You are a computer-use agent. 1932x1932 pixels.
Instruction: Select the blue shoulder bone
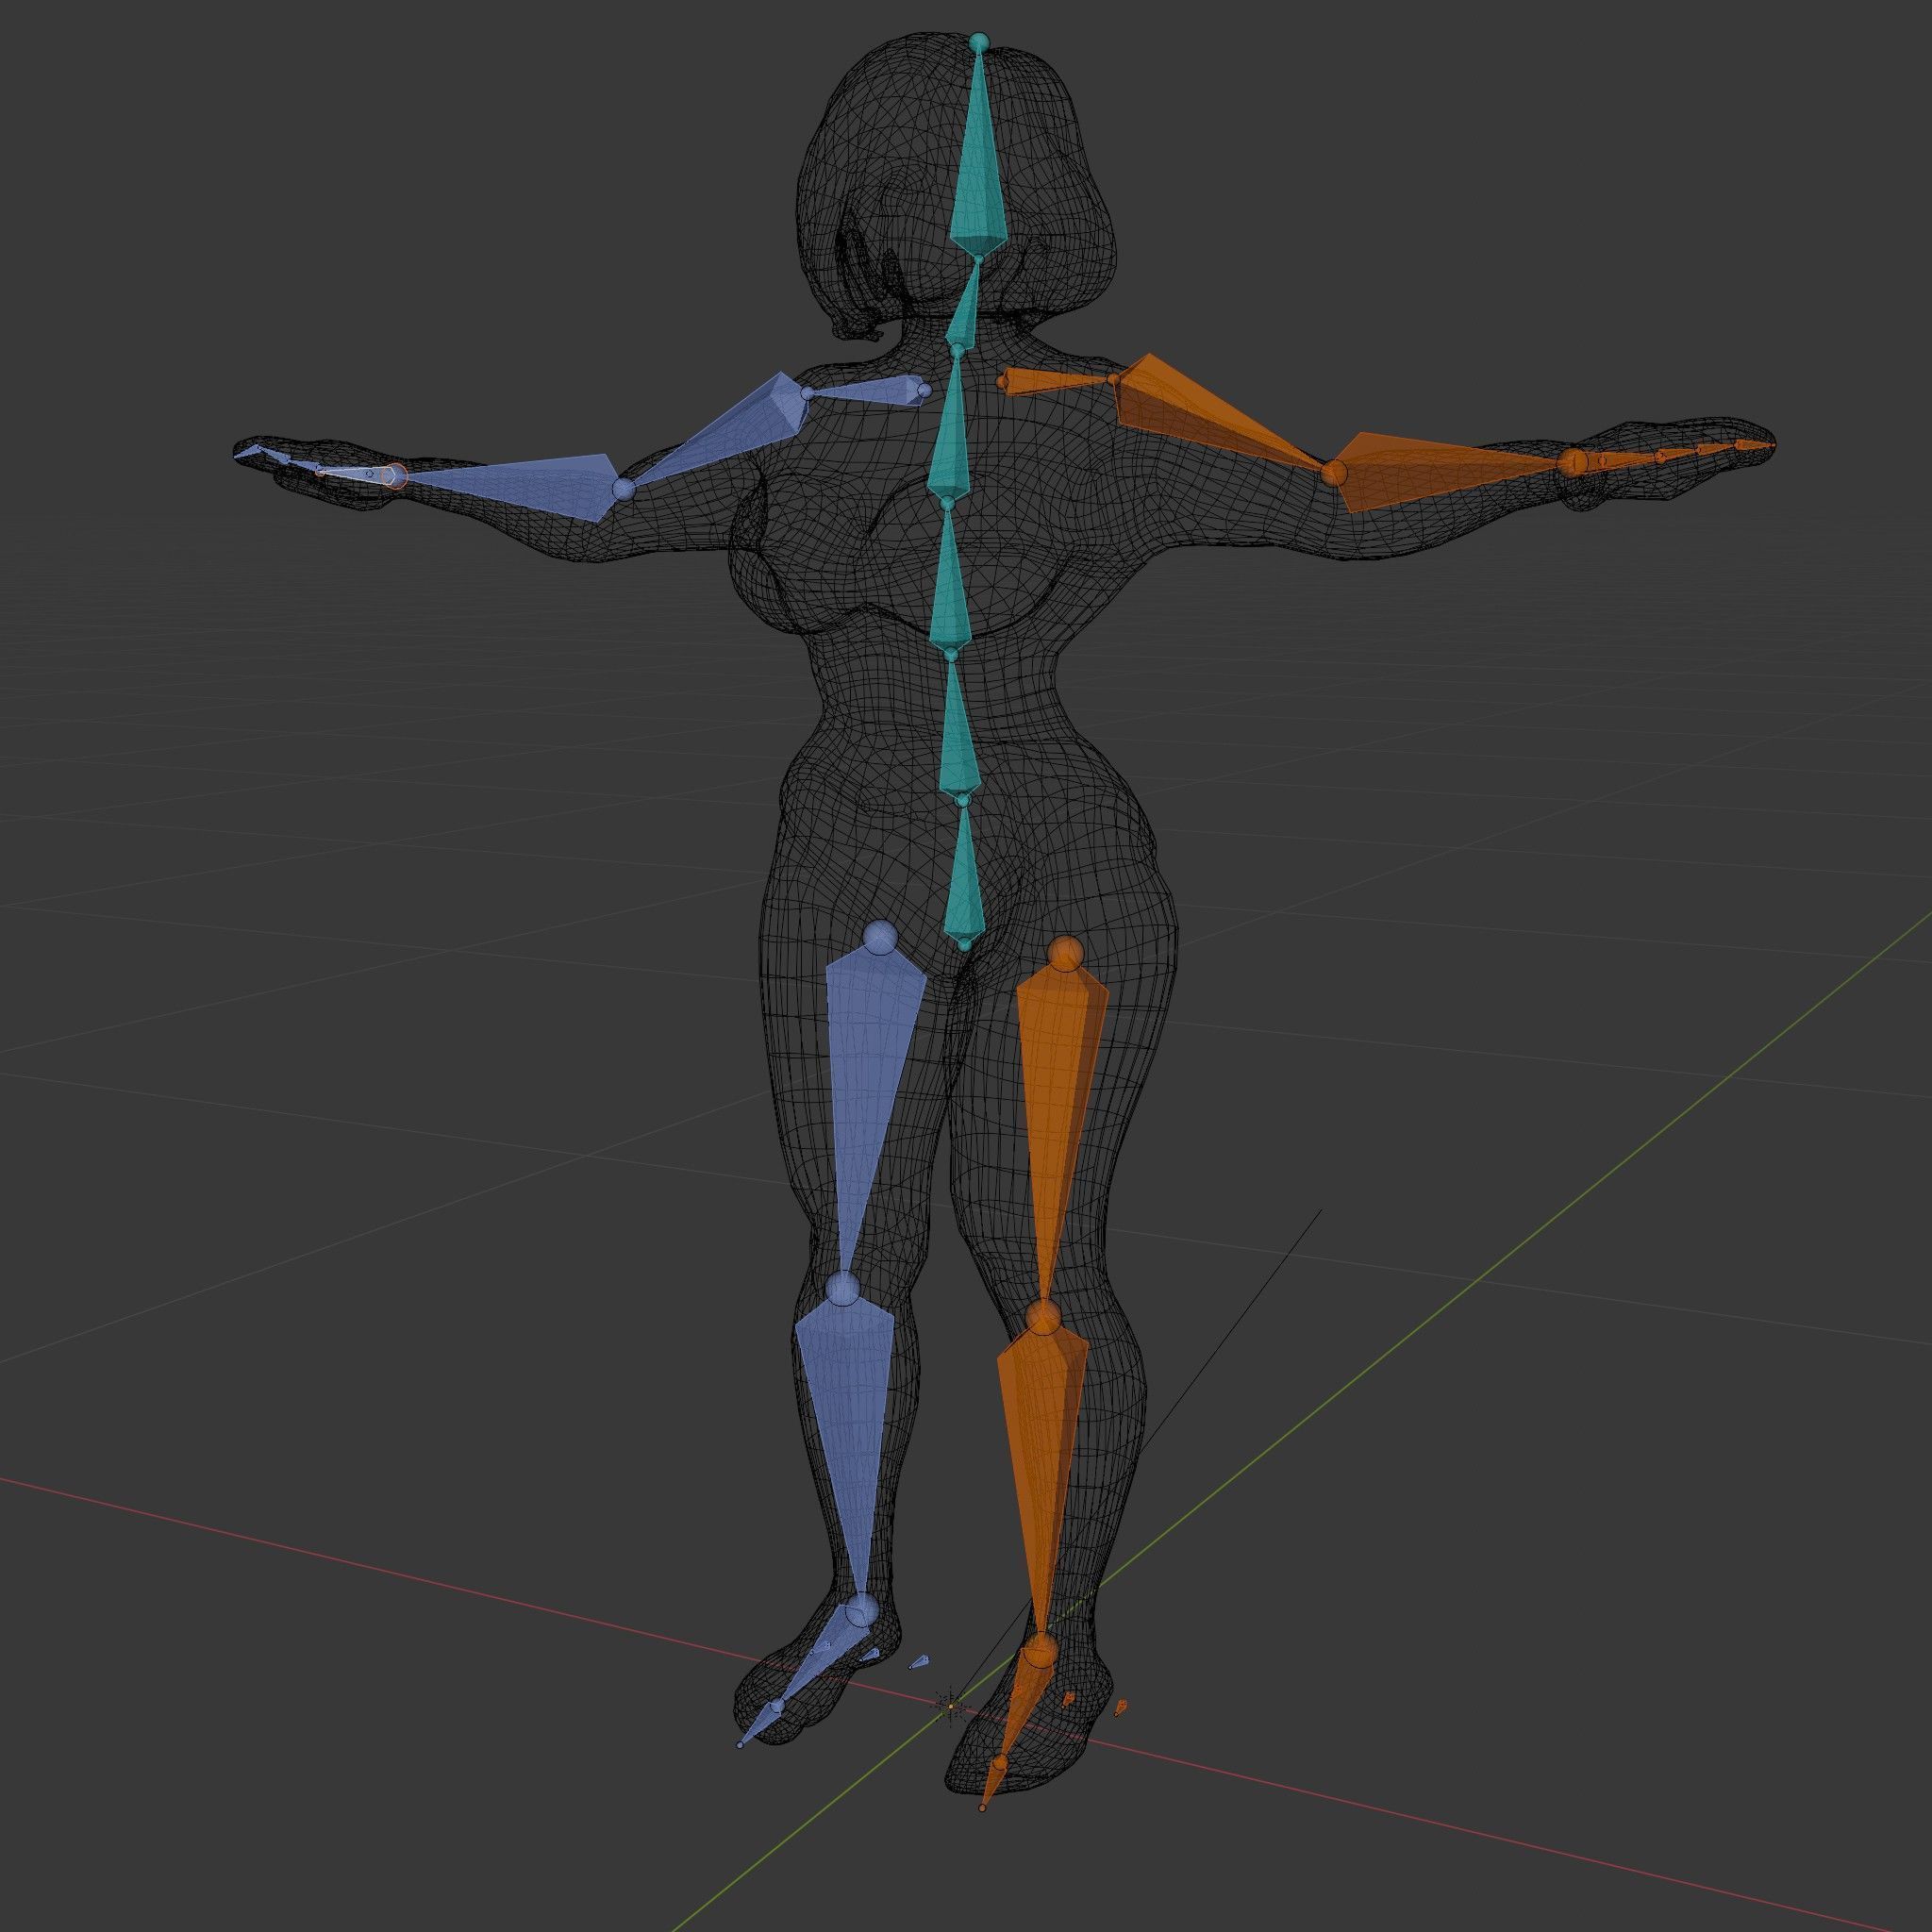coord(870,391)
